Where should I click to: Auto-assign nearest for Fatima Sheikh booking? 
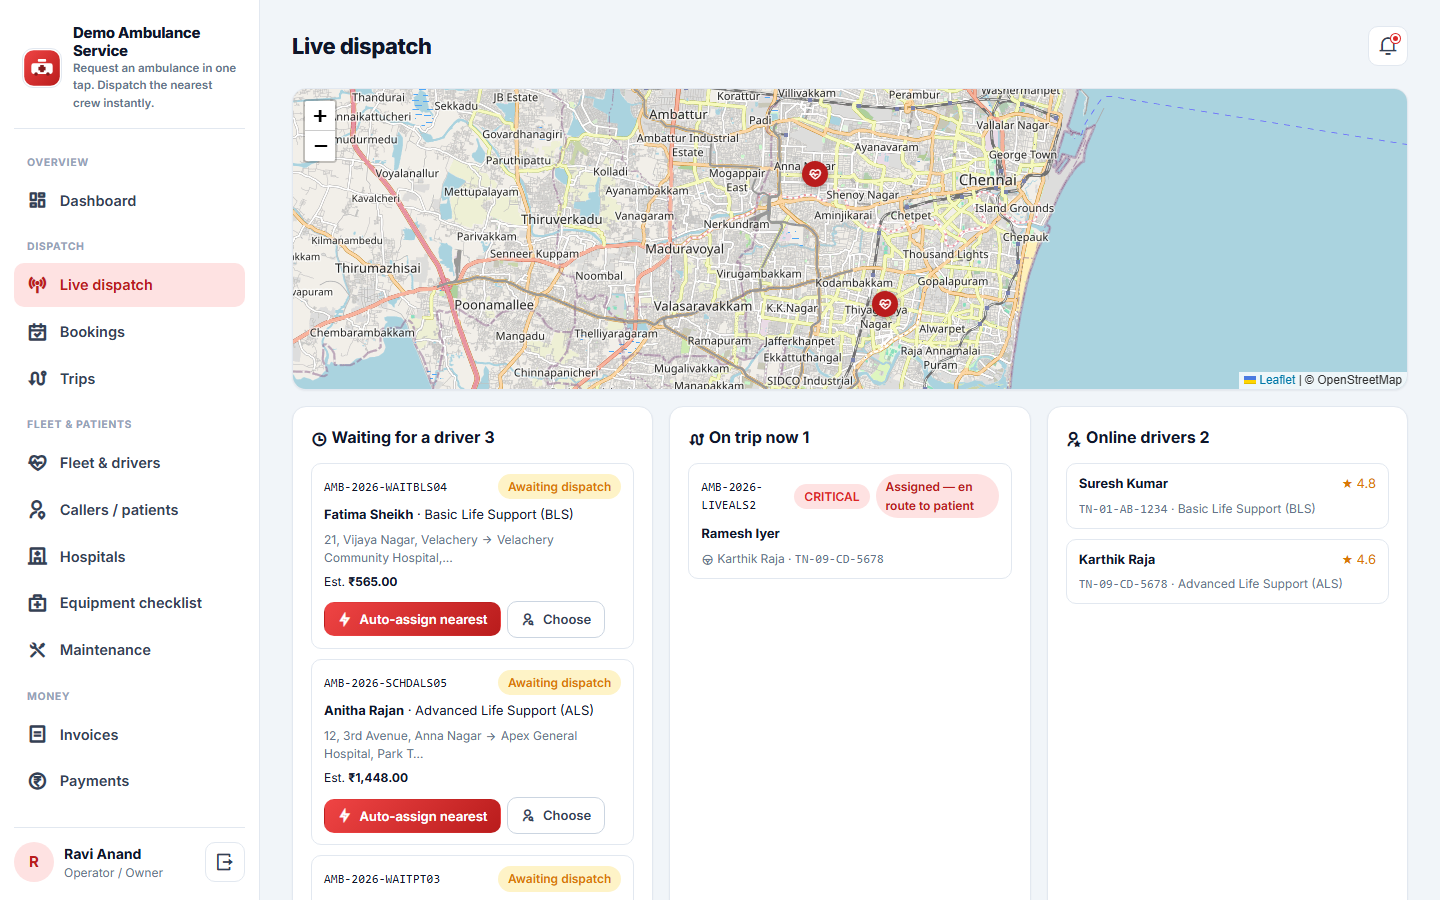412,619
